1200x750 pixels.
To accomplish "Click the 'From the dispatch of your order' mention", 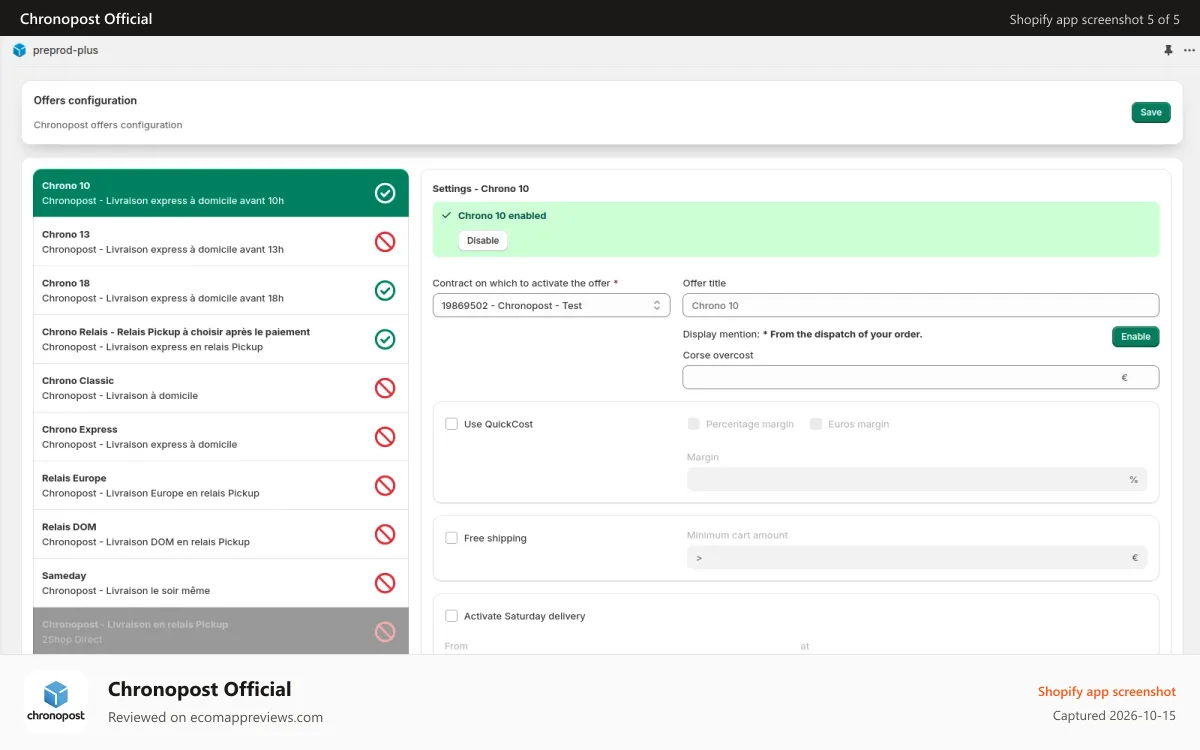I will pyautogui.click(x=842, y=334).
